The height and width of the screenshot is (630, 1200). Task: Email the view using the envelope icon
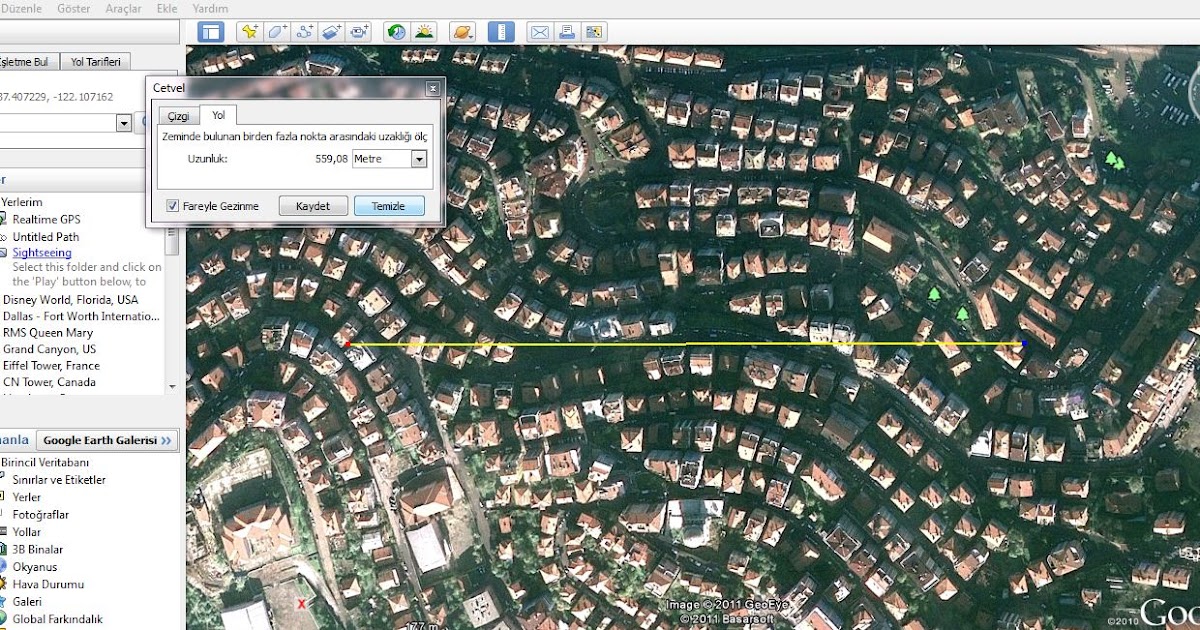click(x=540, y=32)
